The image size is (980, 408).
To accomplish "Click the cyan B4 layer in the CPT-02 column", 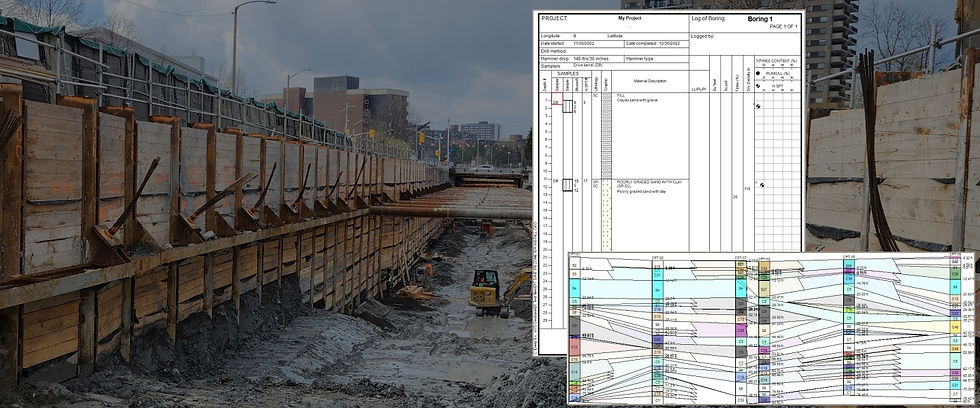I will tap(658, 289).
